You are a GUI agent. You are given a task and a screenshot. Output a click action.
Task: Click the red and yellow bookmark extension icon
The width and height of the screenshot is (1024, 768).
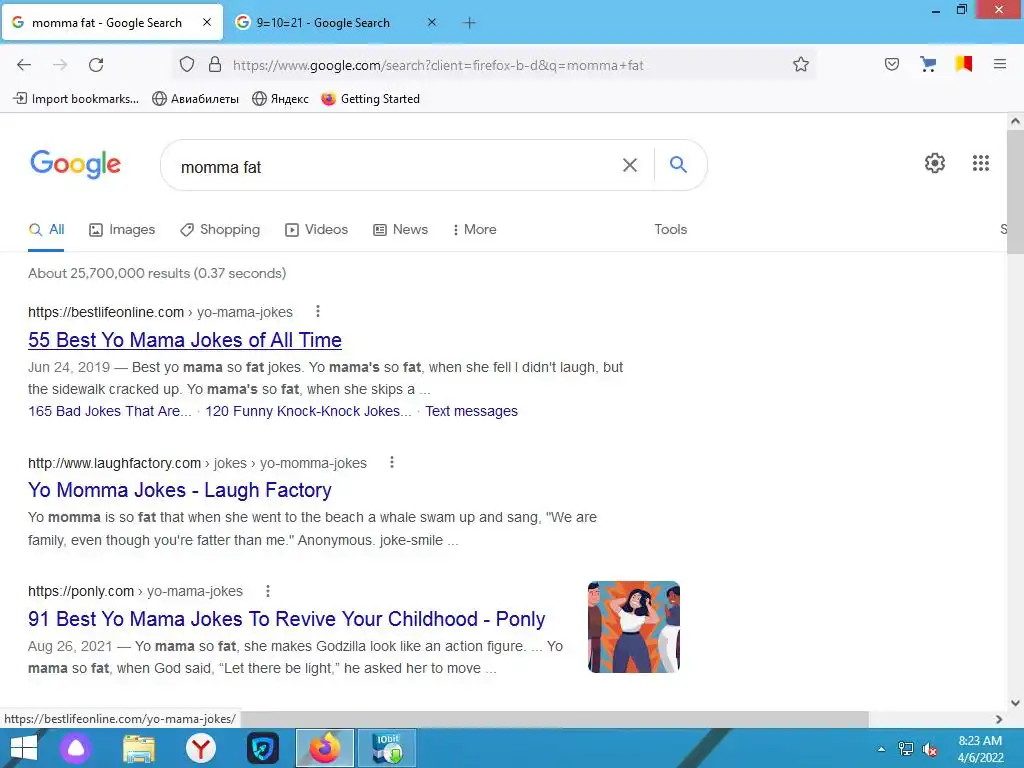pyautogui.click(x=964, y=64)
